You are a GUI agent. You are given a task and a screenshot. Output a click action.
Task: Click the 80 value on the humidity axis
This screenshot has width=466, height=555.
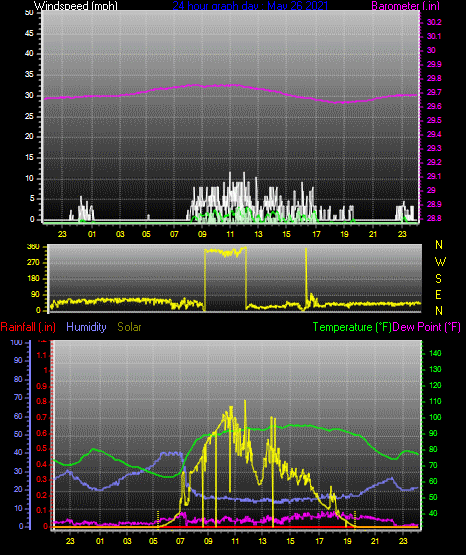[x=18, y=379]
